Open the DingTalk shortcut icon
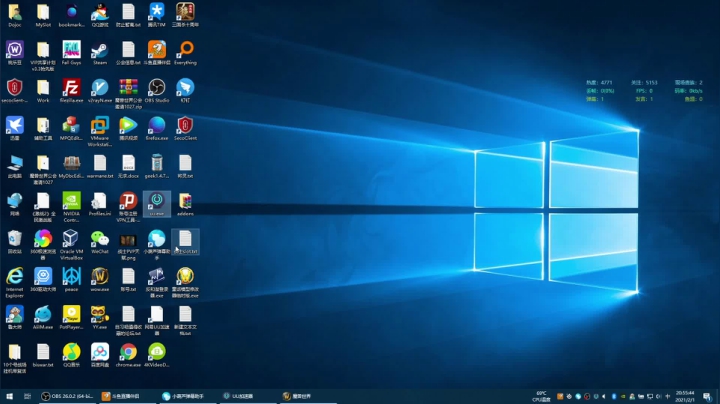The image size is (720, 404). [185, 90]
